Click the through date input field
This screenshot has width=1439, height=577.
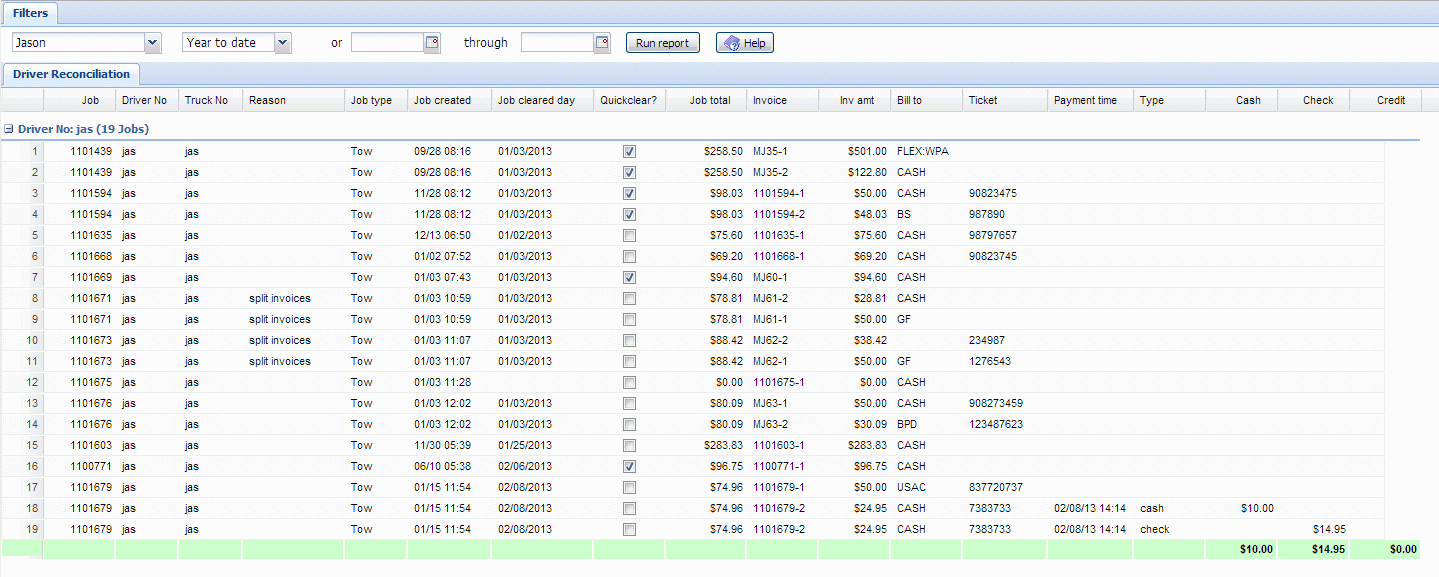(x=557, y=43)
